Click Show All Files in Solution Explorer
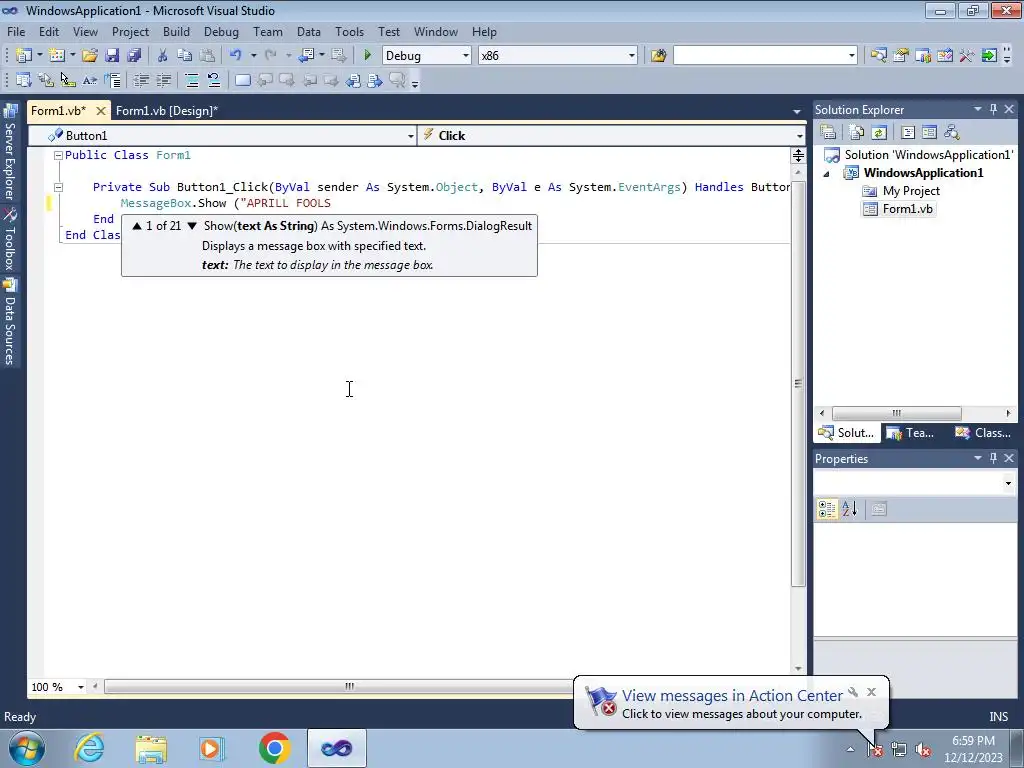1024x768 pixels. pyautogui.click(x=857, y=133)
